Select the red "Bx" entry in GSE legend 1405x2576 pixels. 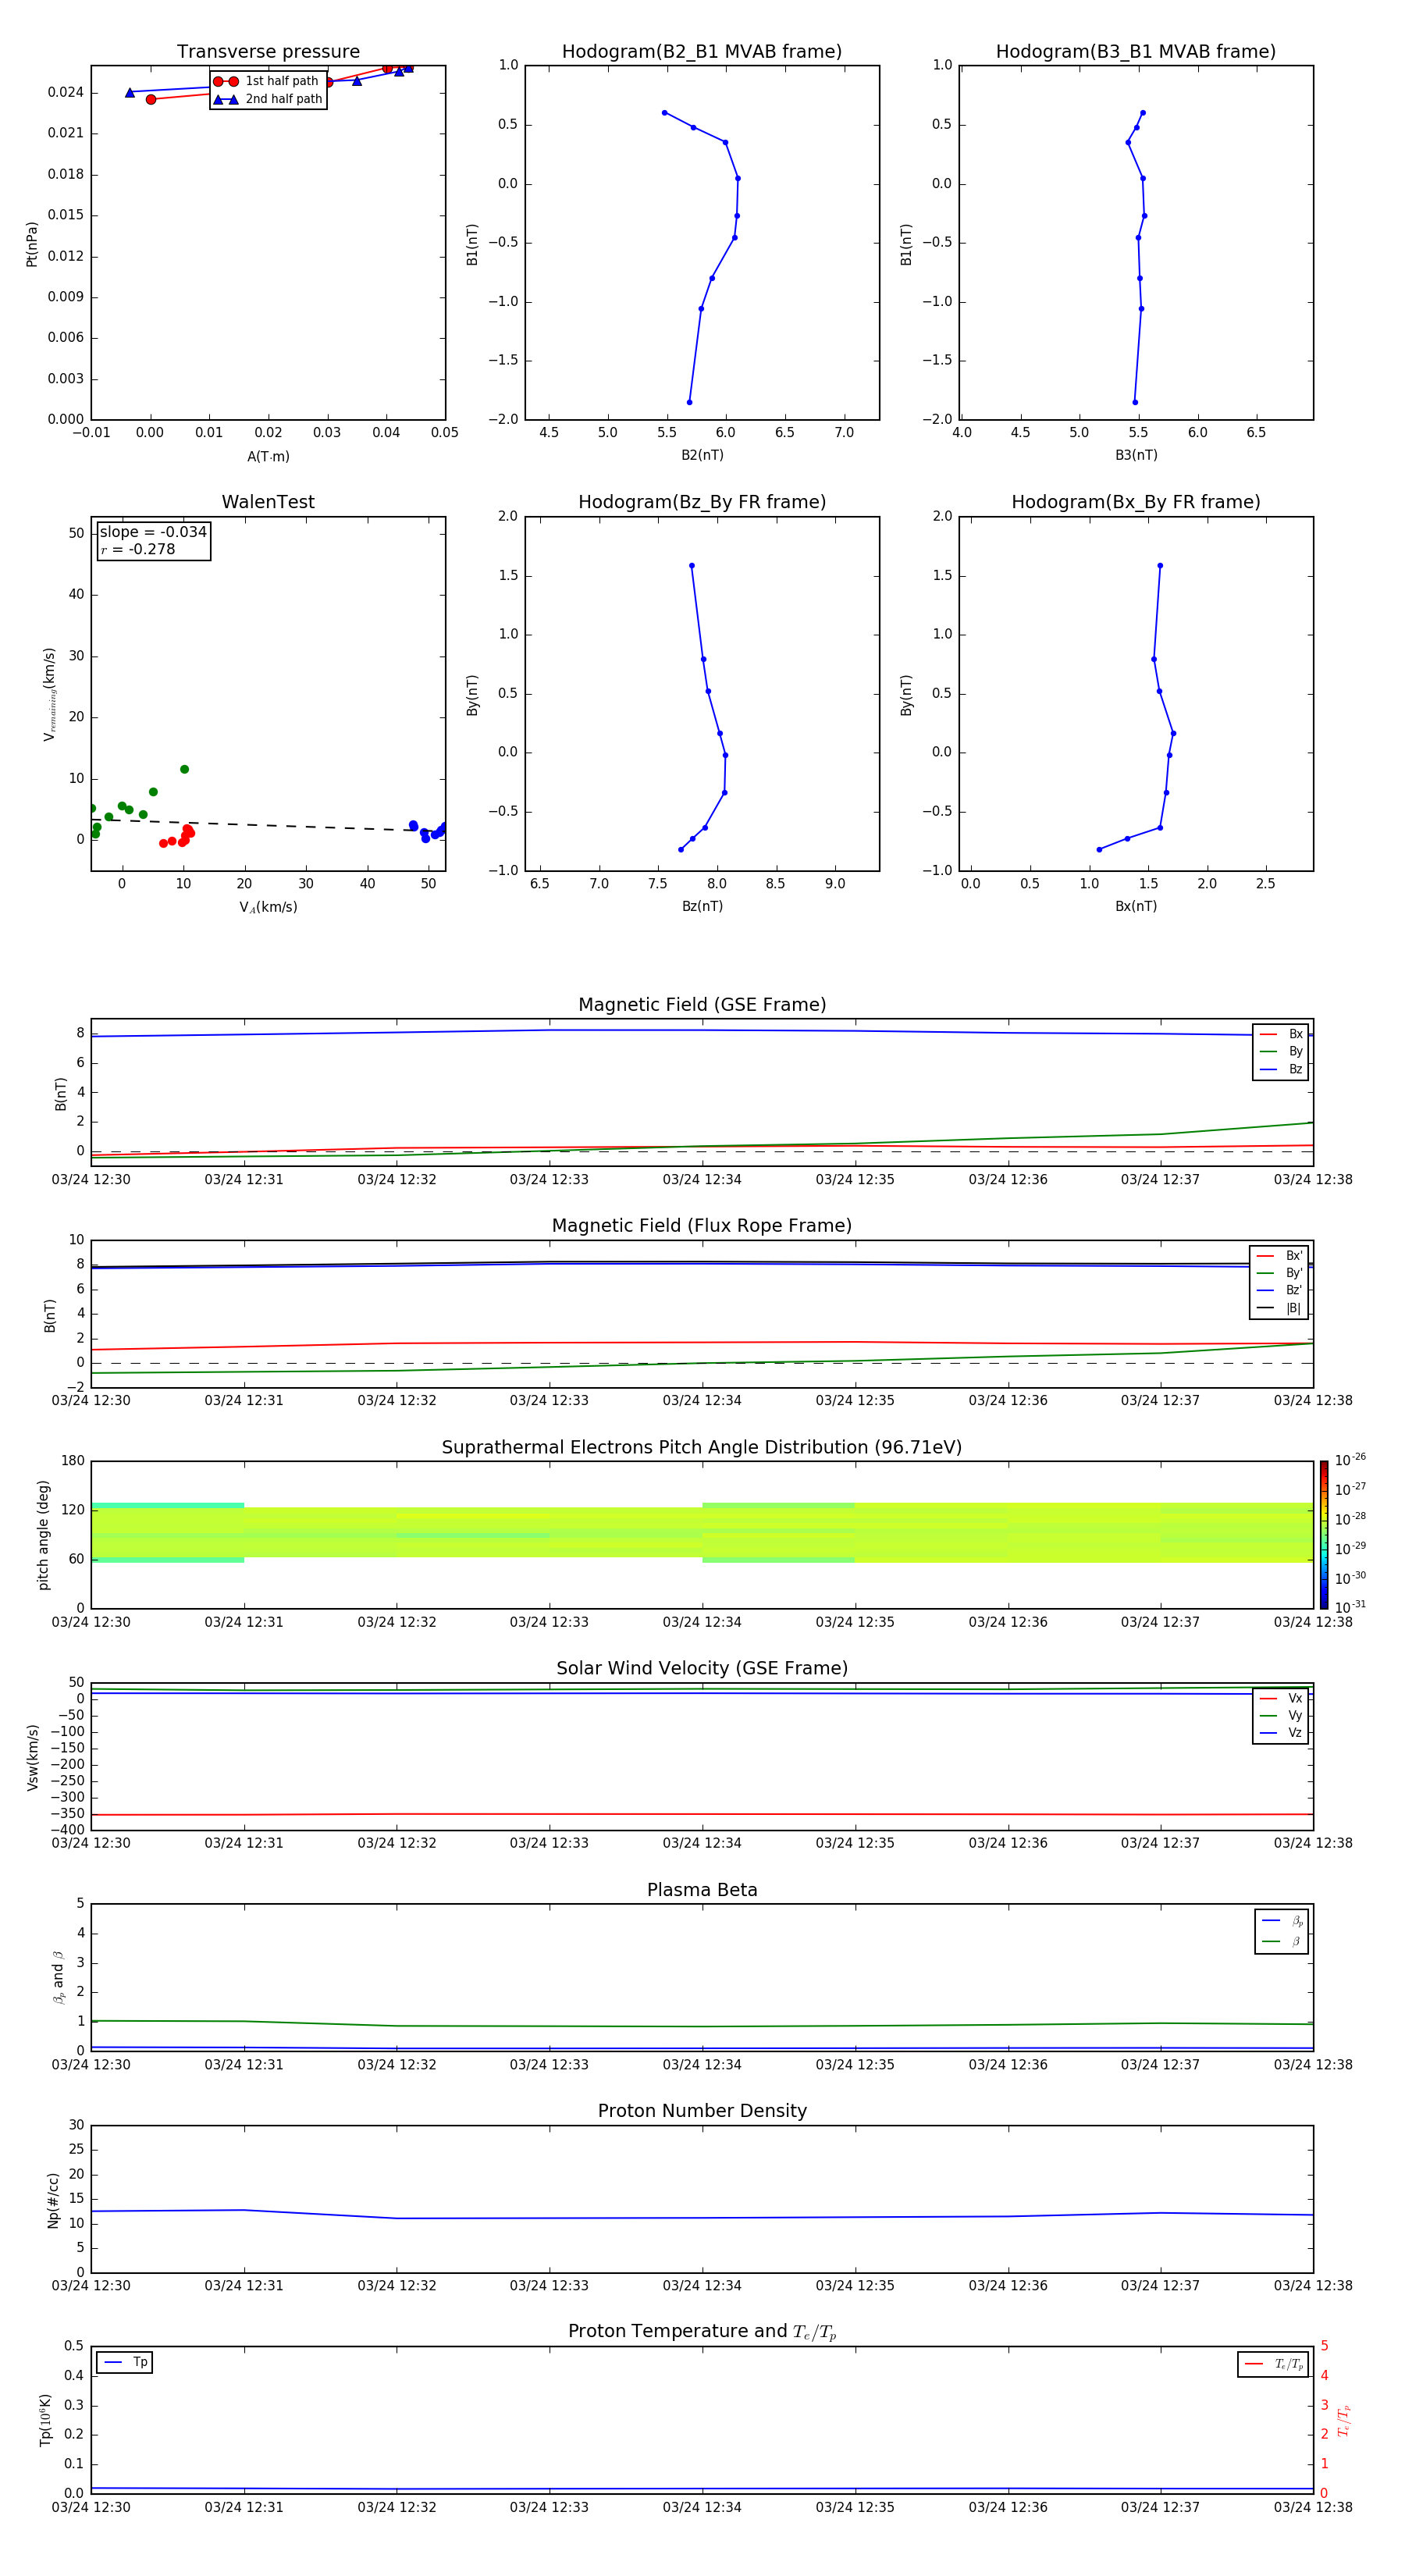click(1281, 1035)
